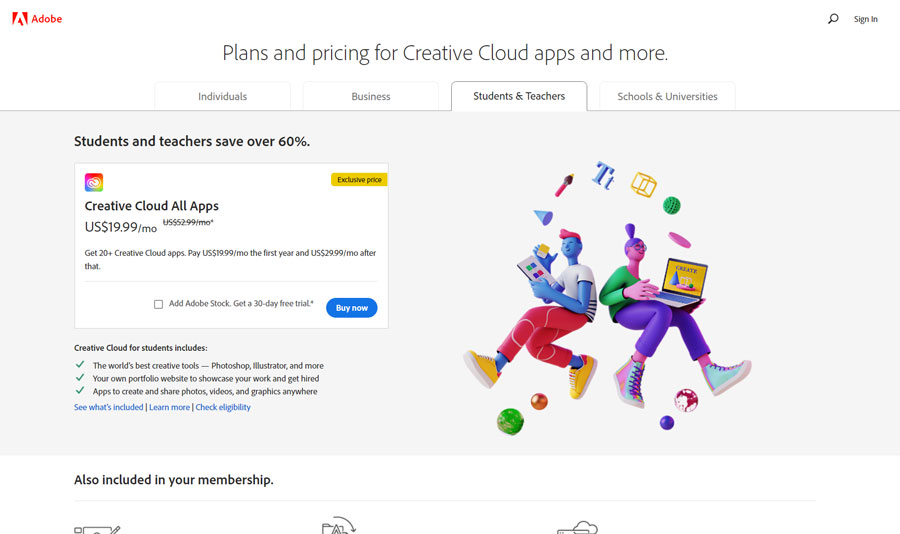Image resolution: width=900 pixels, height=534 pixels.
Task: Switch to the Individuals tab
Action: pos(222,97)
